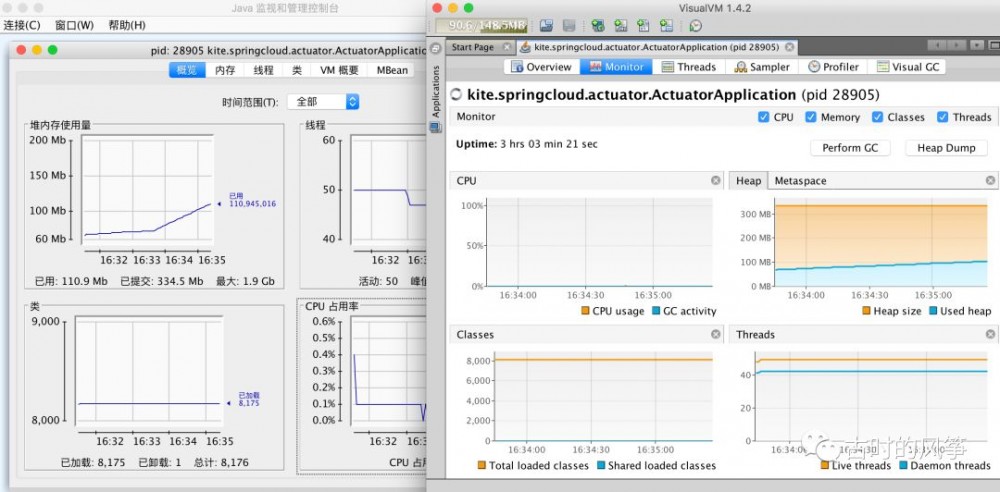Click the Heap Dump button

946,148
